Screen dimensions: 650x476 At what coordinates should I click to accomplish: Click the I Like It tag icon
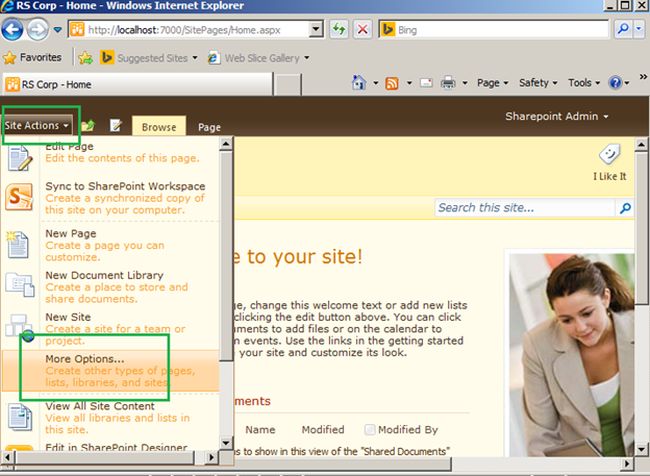coord(609,154)
